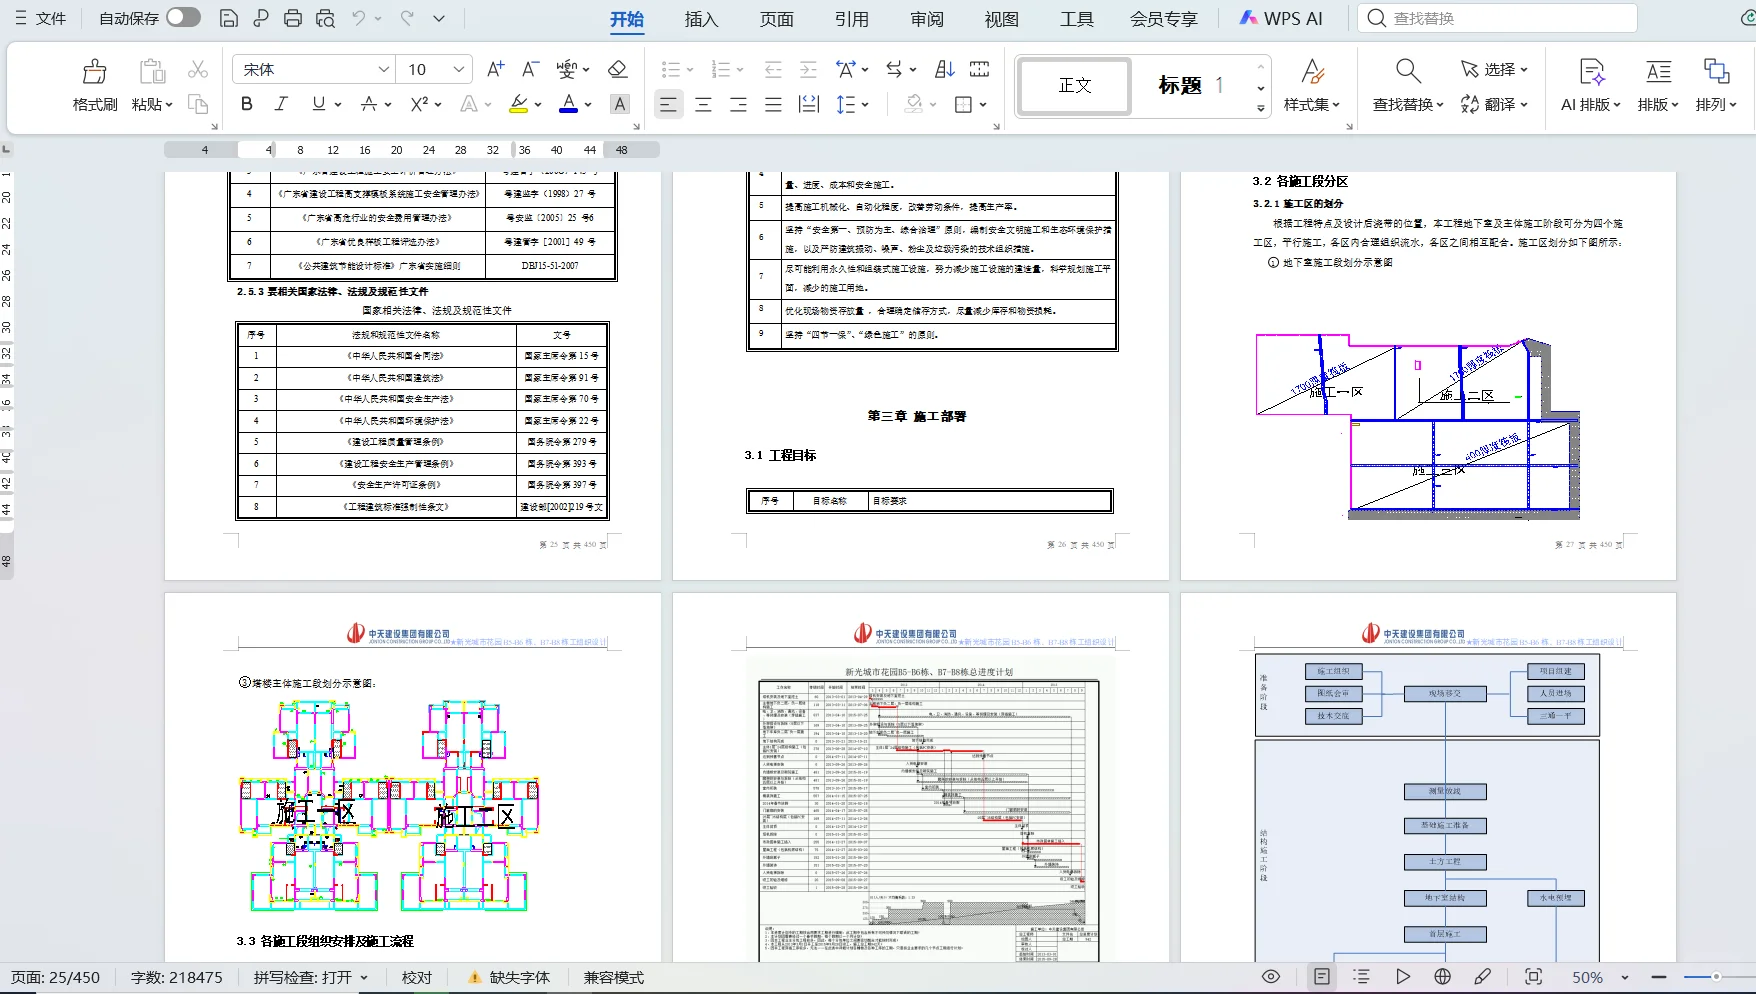Toggle full screen mode in status bar
This screenshot has width=1756, height=994.
[1534, 977]
